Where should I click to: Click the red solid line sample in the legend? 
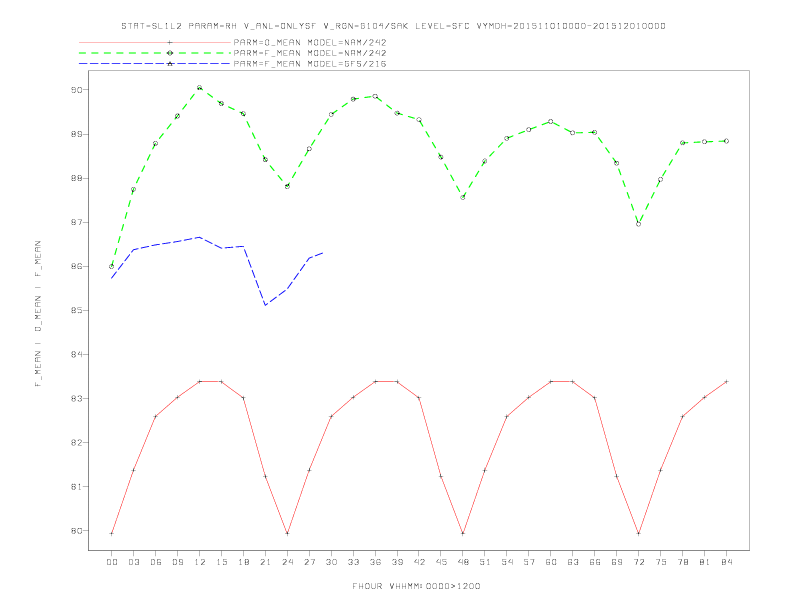tap(155, 42)
